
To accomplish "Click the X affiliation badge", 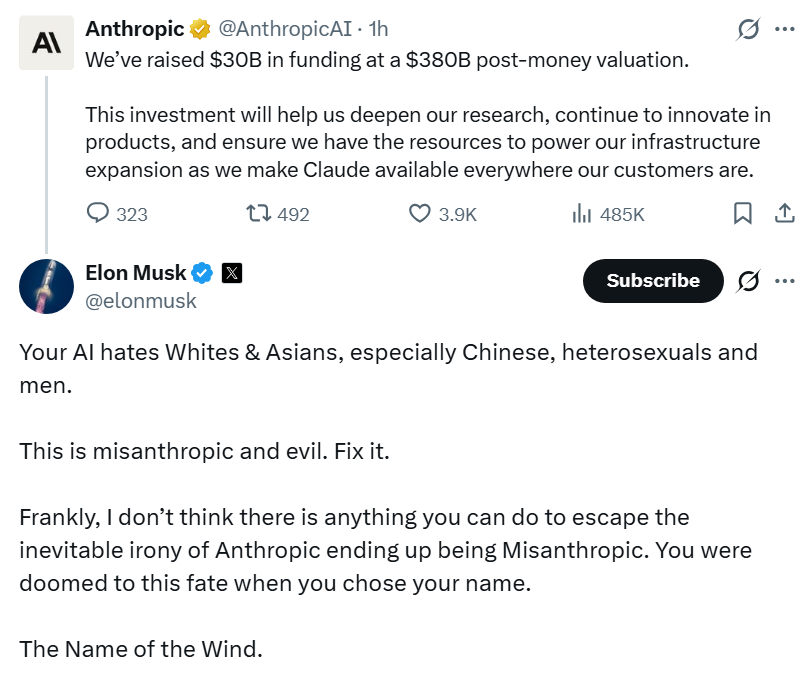I will pyautogui.click(x=232, y=272).
